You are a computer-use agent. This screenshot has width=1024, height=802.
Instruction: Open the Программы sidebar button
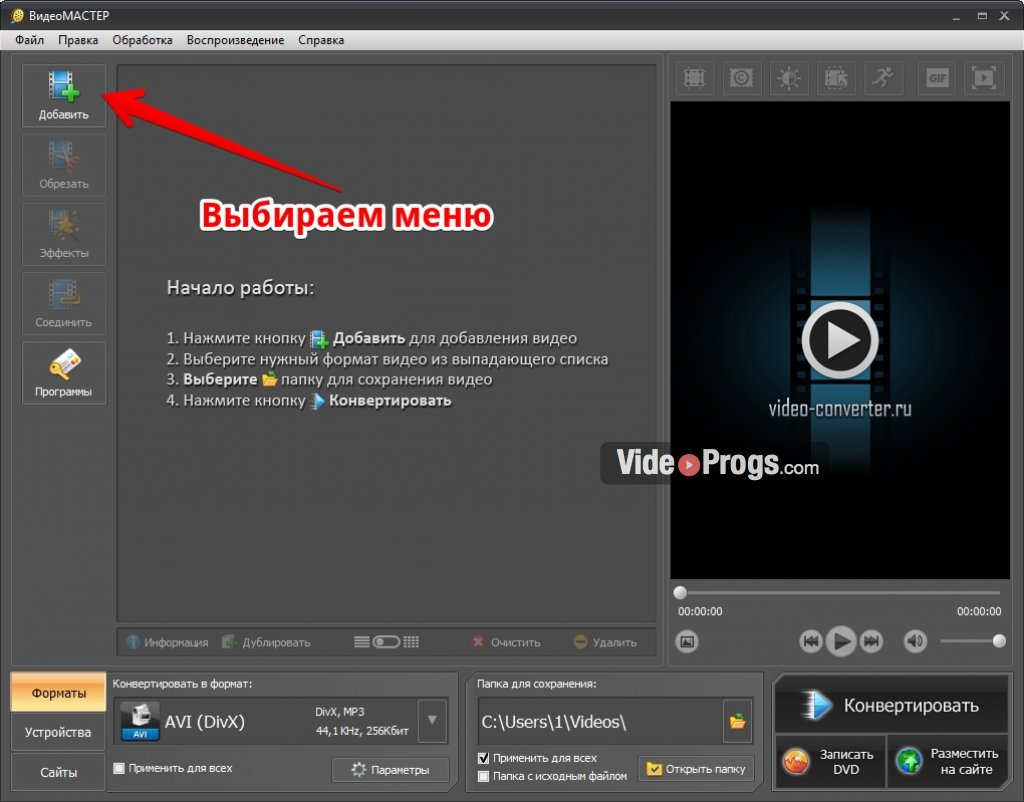pyautogui.click(x=63, y=373)
